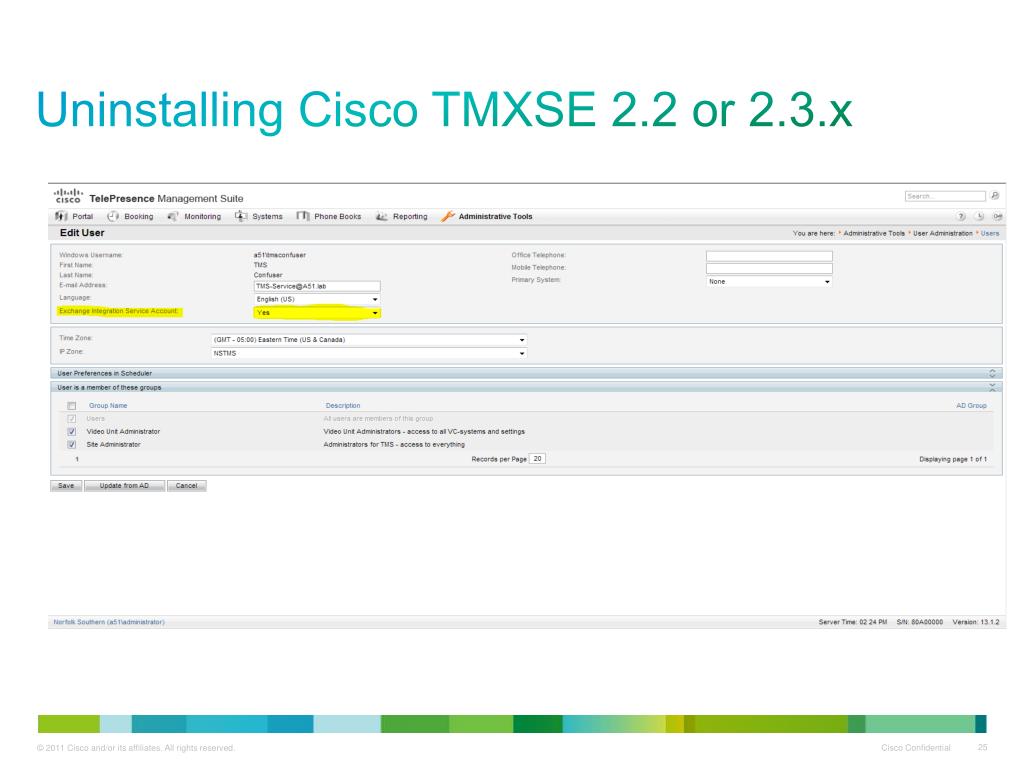The image size is (1024, 768).
Task: Click the 'a51\tmsconfuser' username value
Action: pos(280,255)
